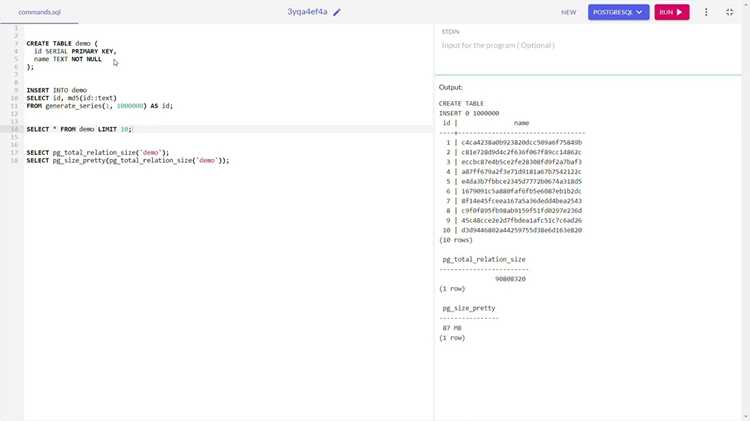Toggle fullscreen mode icon
The image size is (750, 421).
729,12
